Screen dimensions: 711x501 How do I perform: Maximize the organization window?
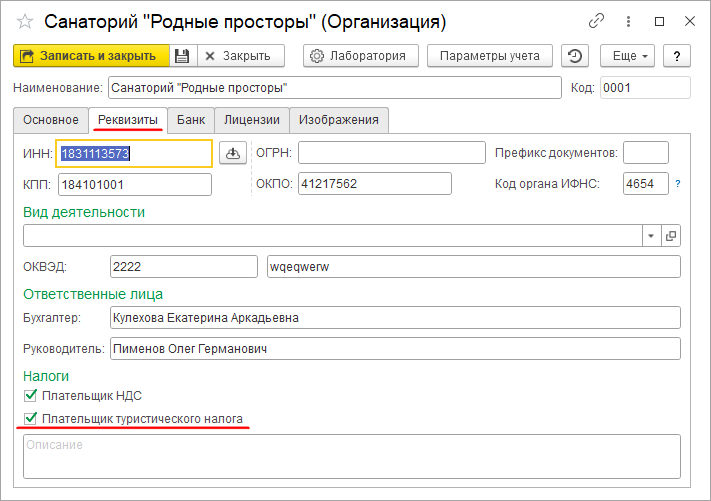point(660,21)
